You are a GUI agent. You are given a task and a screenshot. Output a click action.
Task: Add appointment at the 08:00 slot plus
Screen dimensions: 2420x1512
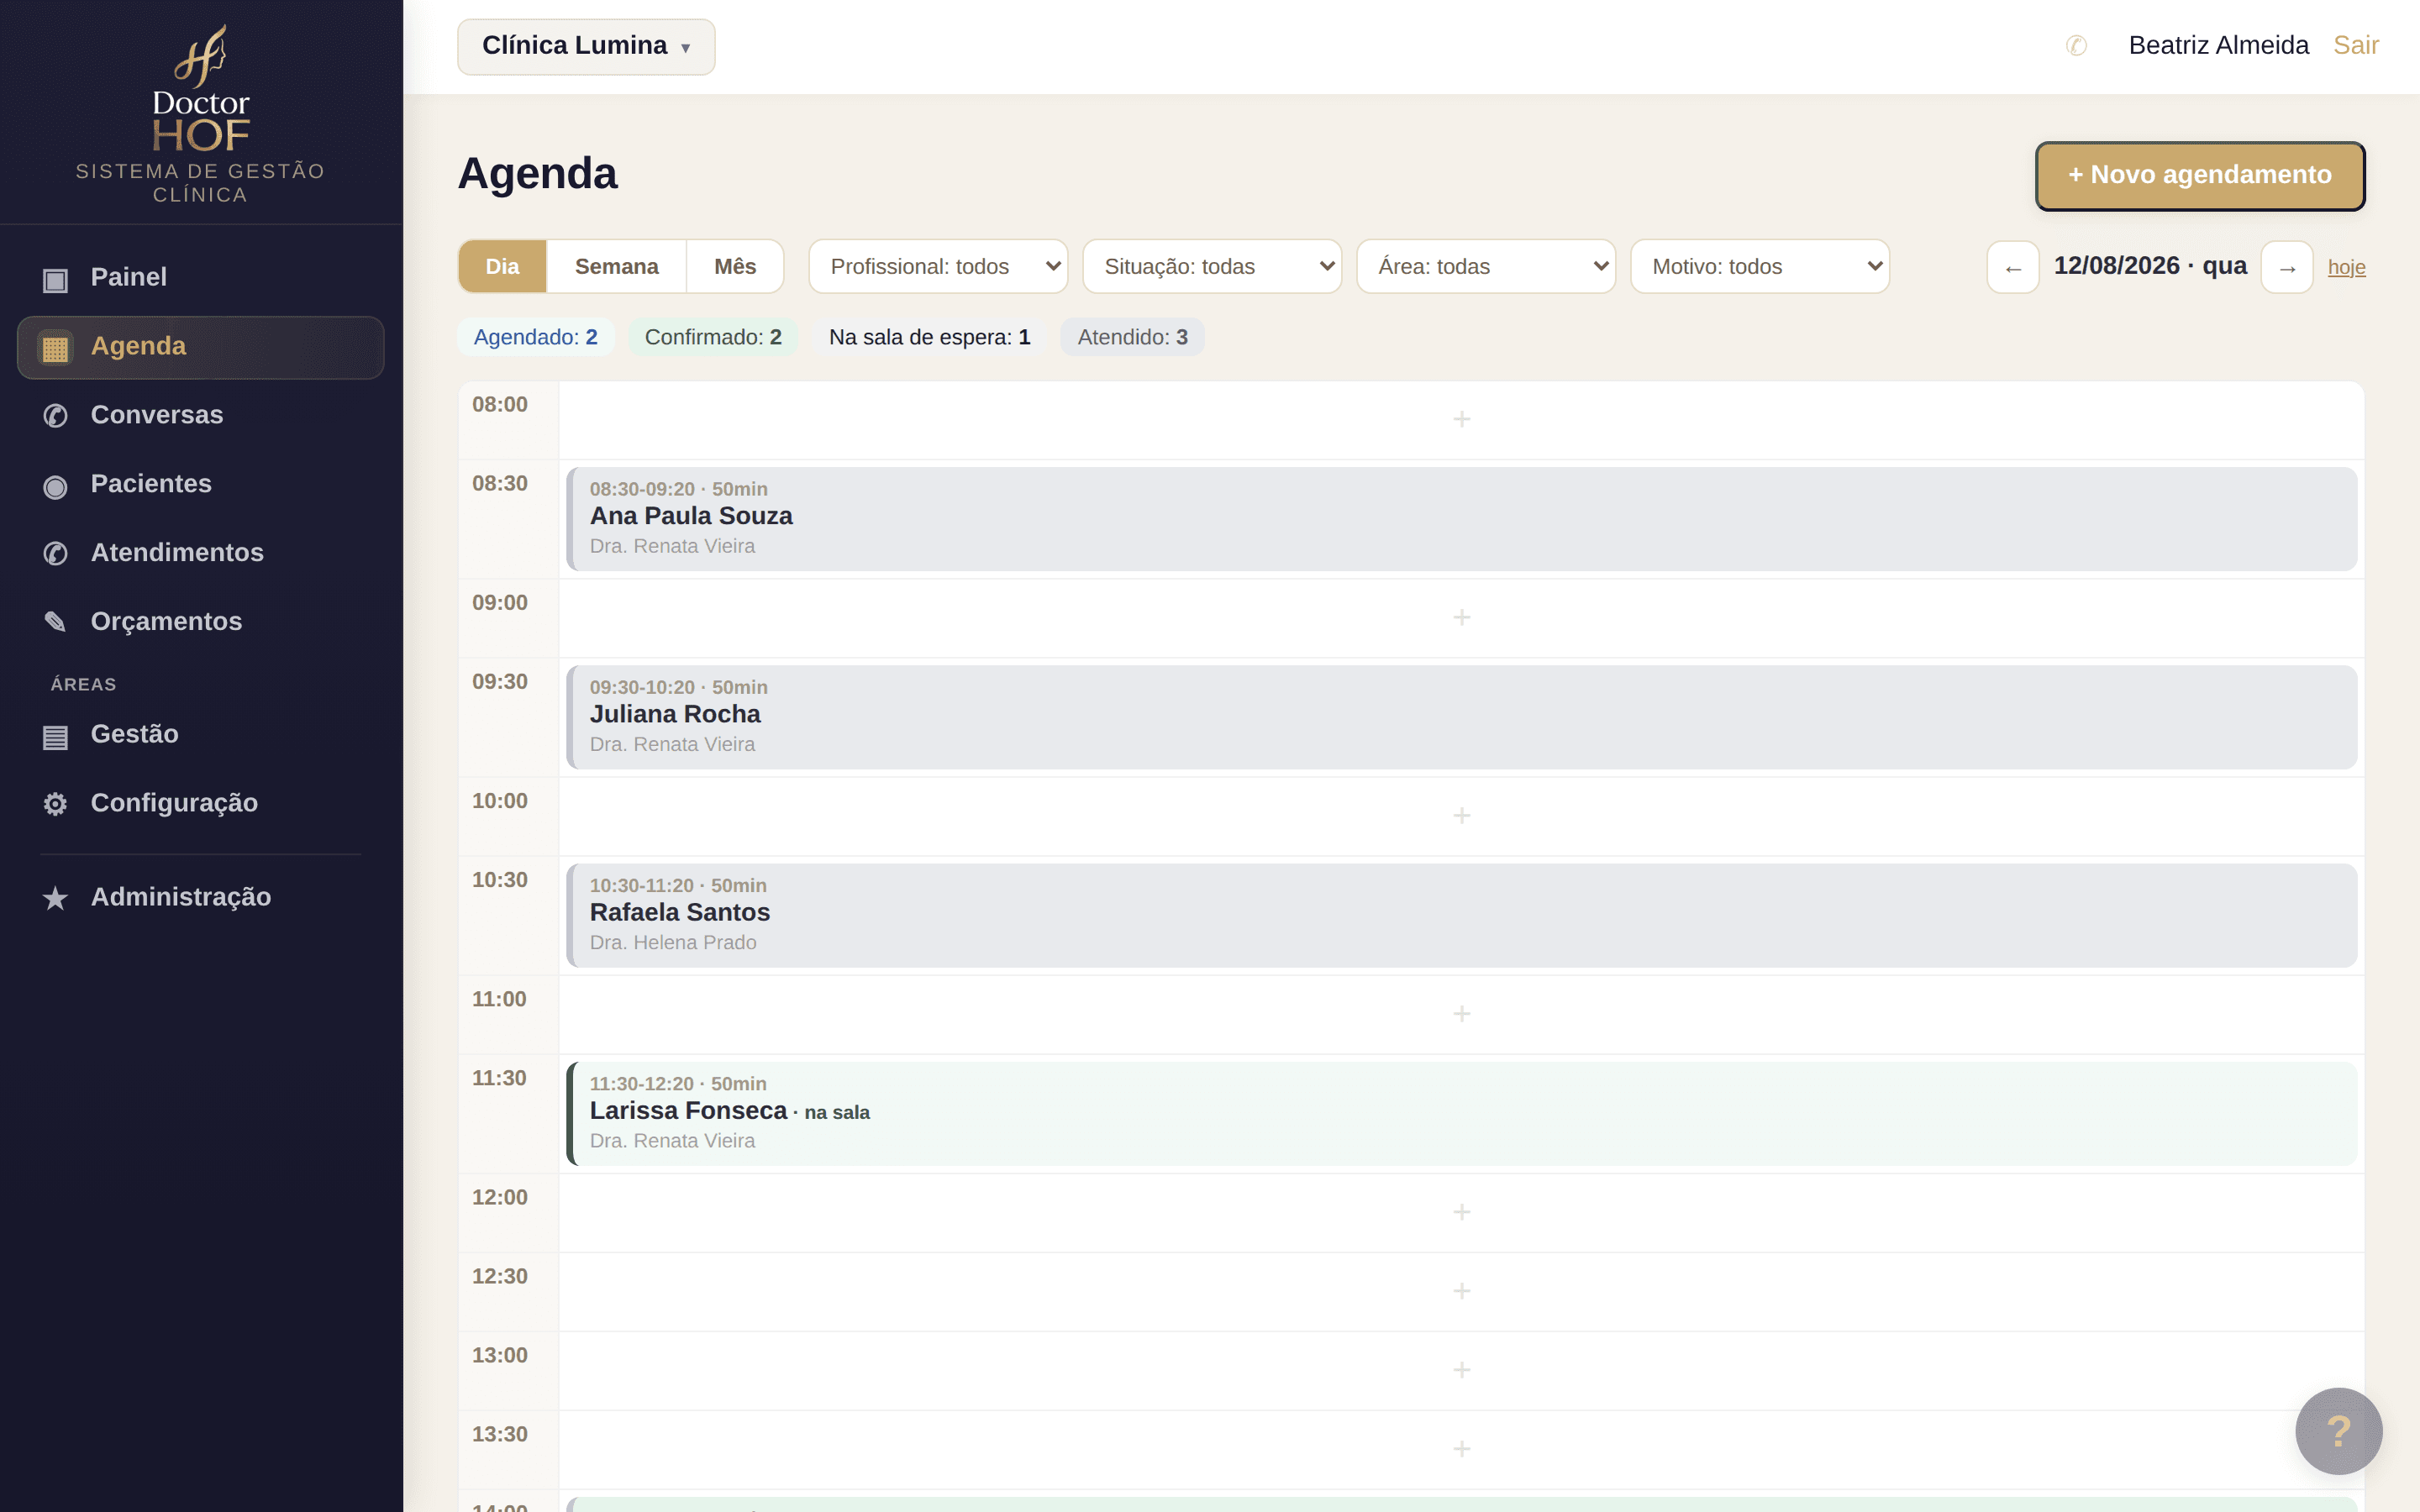click(x=1461, y=419)
